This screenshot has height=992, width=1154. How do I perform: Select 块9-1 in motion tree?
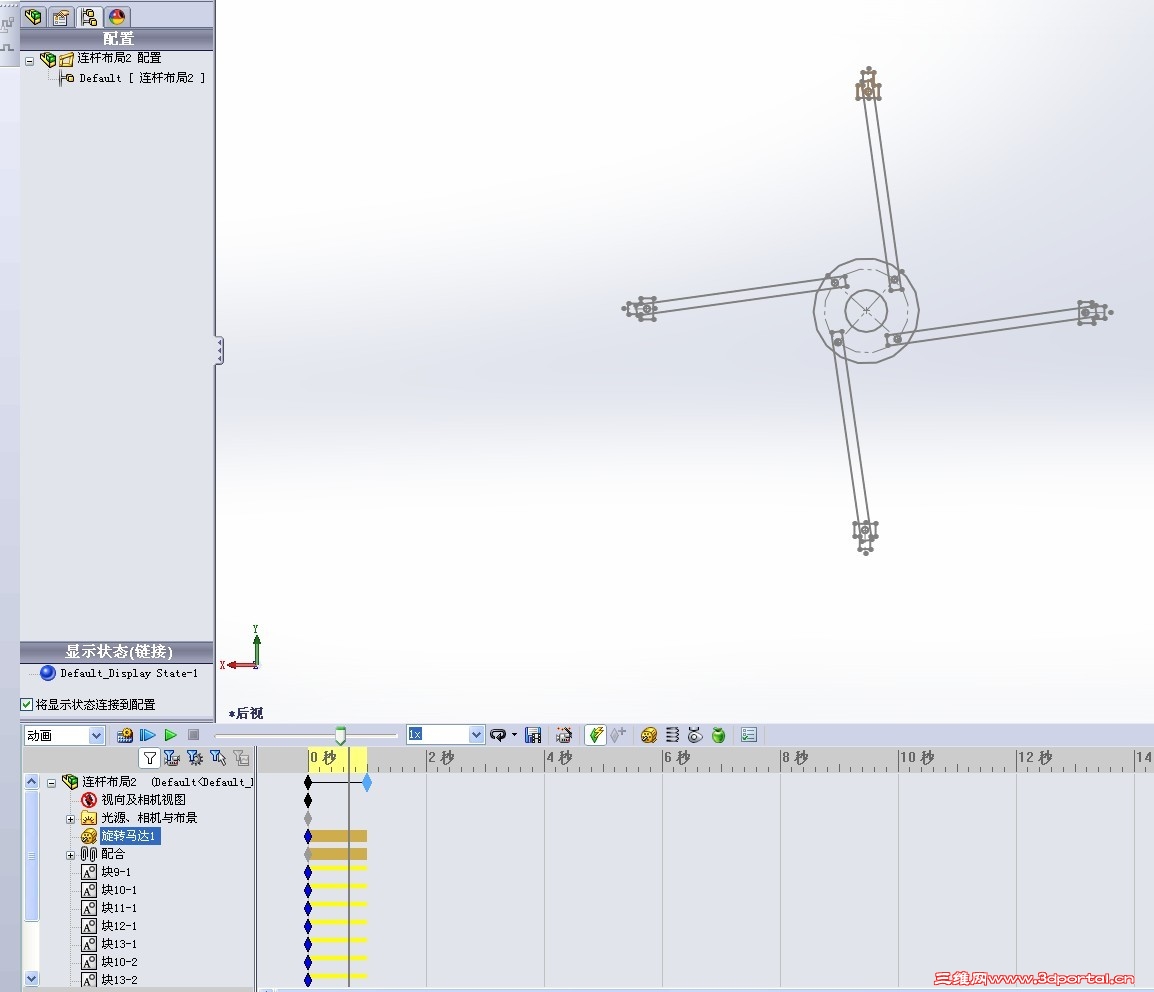click(116, 872)
